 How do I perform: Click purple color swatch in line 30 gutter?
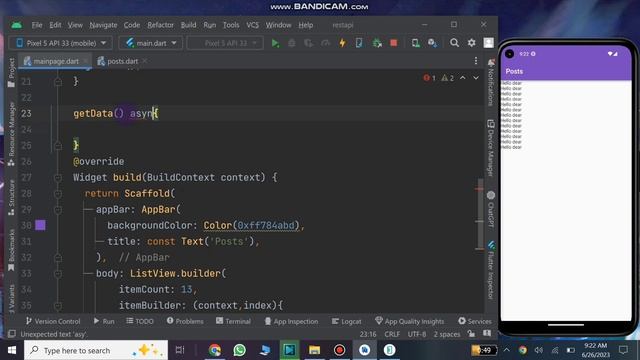tap(40, 225)
